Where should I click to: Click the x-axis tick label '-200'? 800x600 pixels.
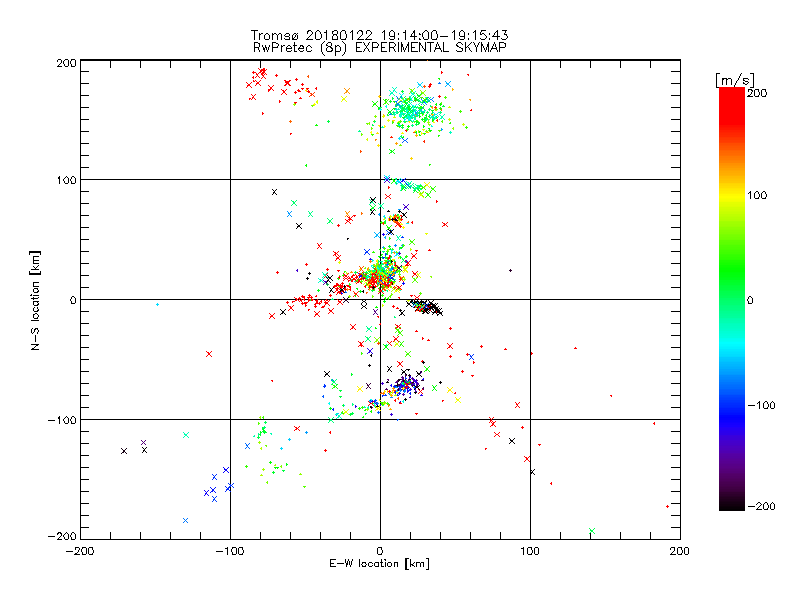point(80,551)
